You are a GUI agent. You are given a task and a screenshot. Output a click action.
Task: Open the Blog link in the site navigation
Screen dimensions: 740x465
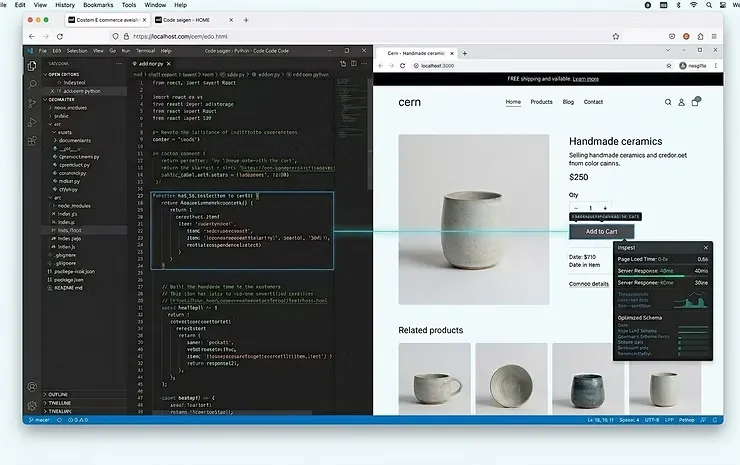568,102
